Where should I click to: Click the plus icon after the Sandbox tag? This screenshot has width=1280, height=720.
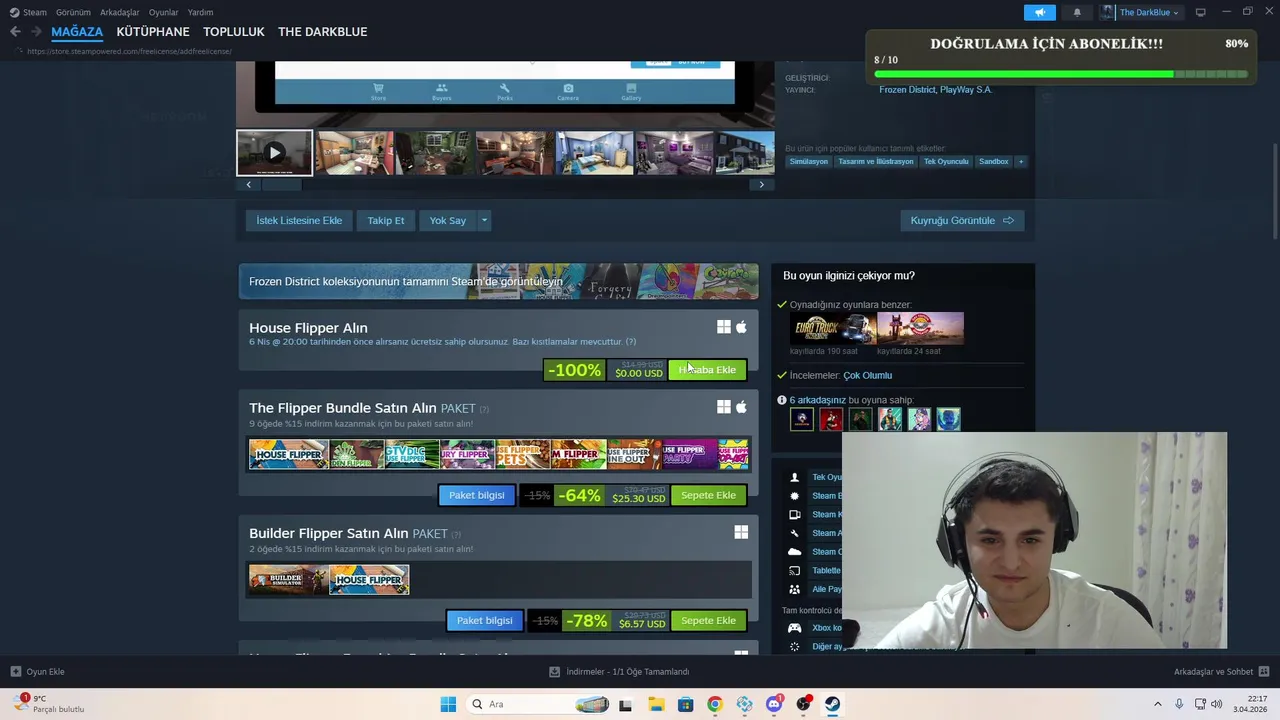(x=1020, y=161)
